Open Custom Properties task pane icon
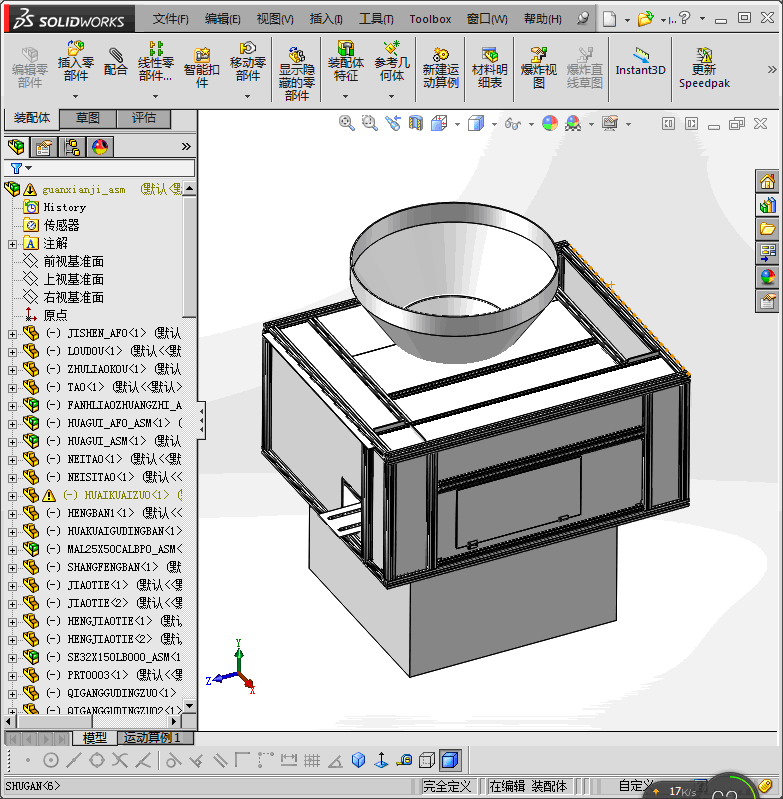783x799 pixels. (x=767, y=301)
